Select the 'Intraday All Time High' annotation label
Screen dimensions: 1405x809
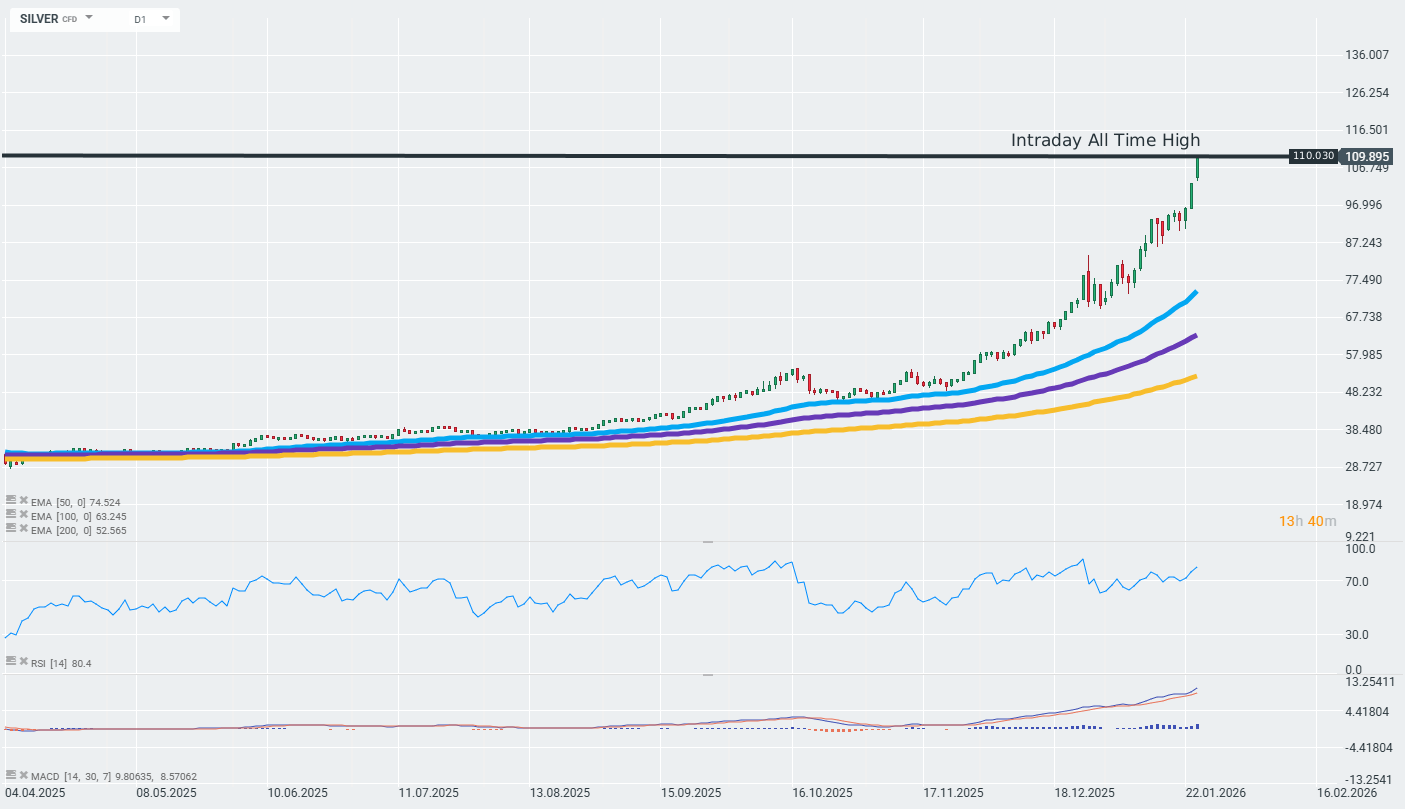pyautogui.click(x=1105, y=140)
